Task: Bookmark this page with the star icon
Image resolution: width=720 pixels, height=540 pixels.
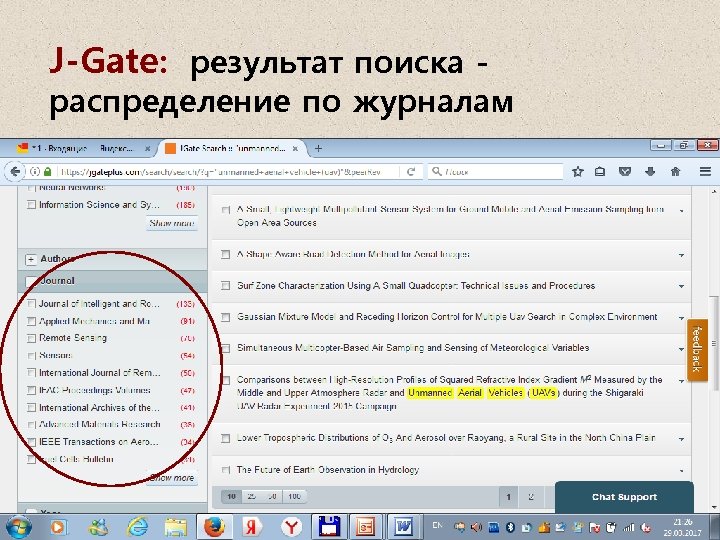Action: click(x=578, y=172)
